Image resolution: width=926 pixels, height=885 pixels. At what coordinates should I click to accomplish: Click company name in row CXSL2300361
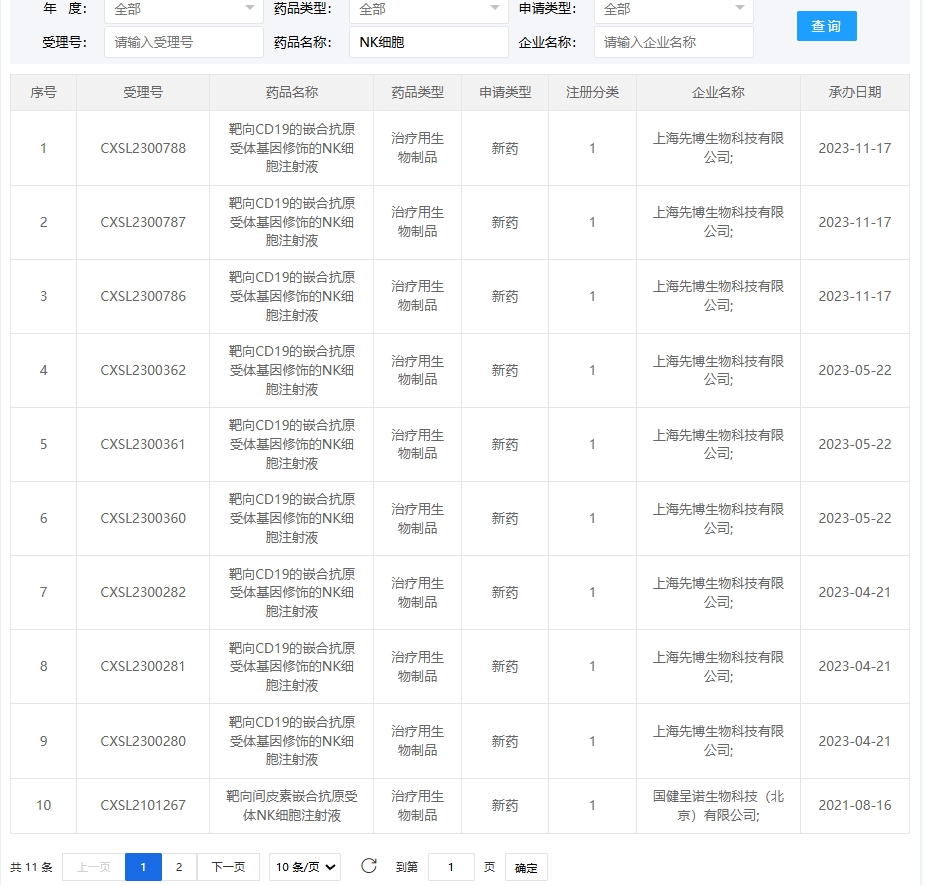[718, 444]
